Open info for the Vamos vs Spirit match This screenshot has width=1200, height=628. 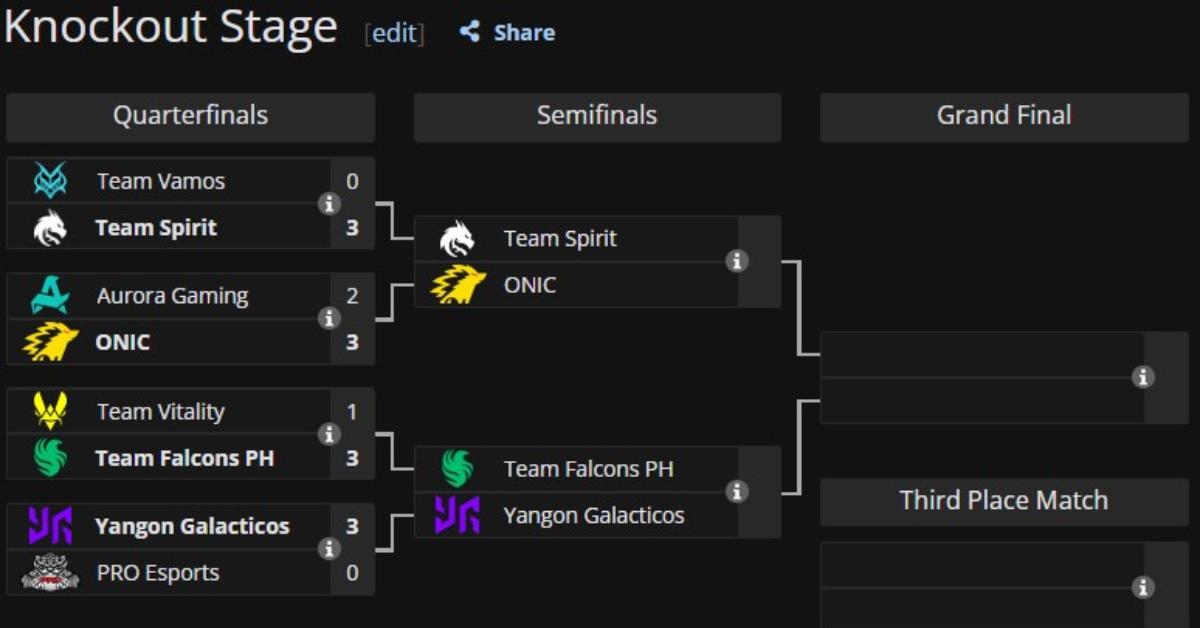[329, 204]
